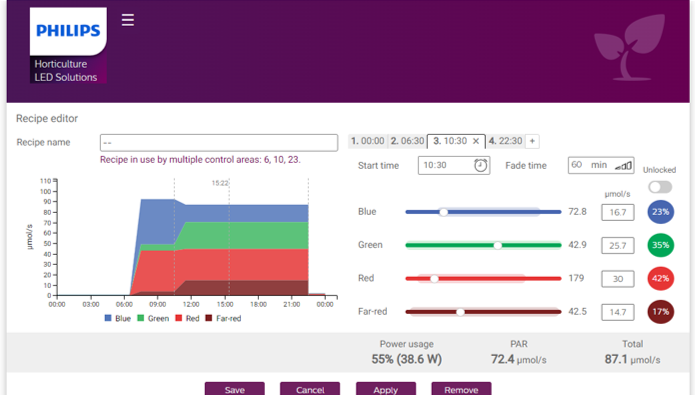Click the Green maximum value 42.9

[x=577, y=245]
